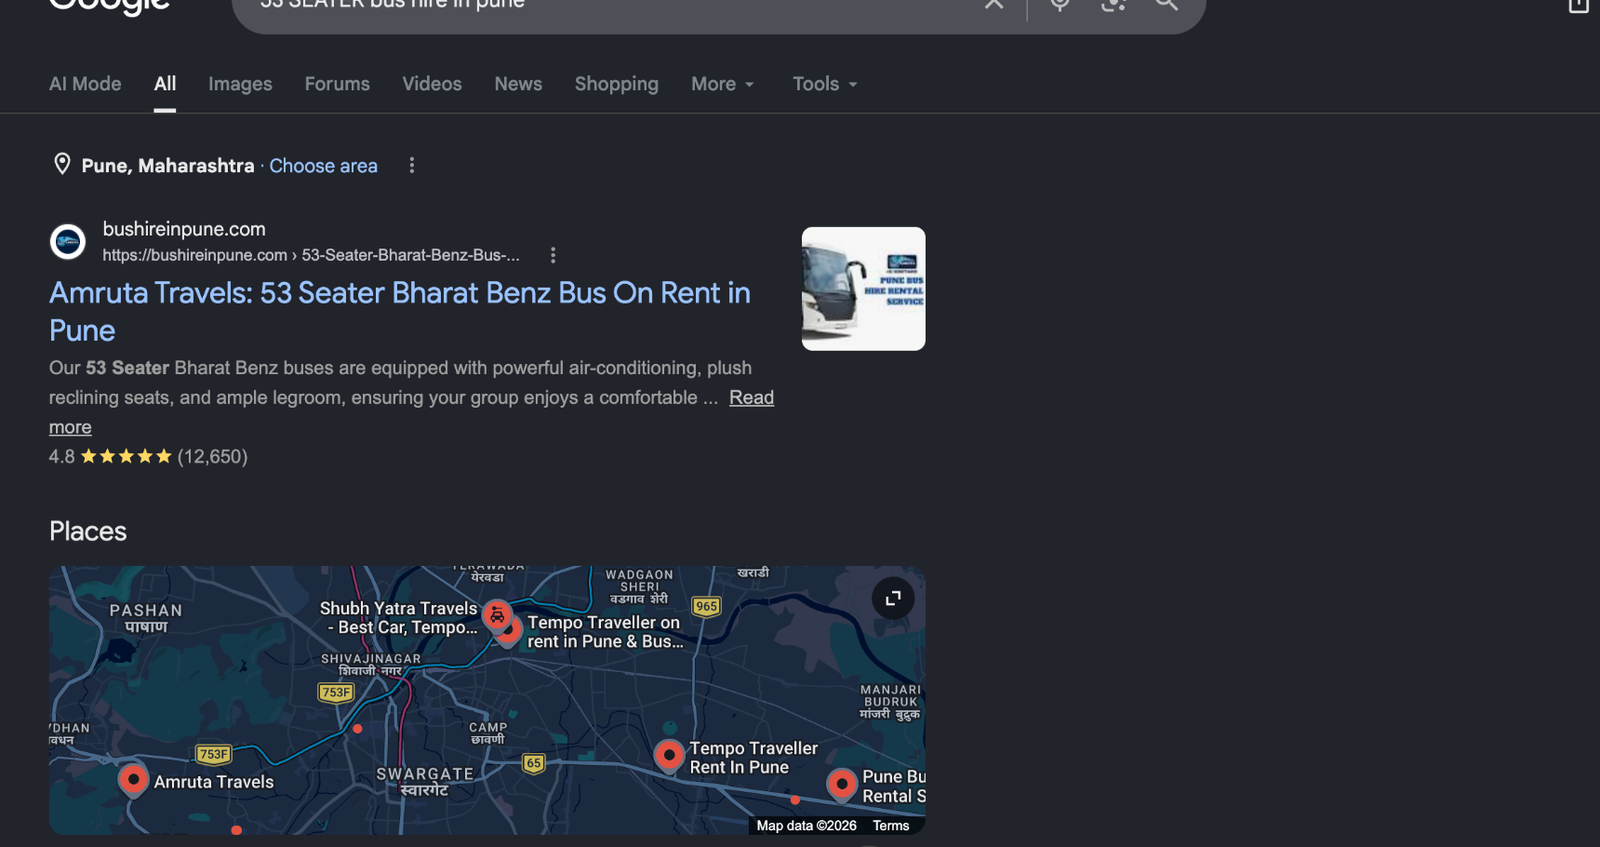Click the bushireinpune.com site favicon
Viewport: 1600px width, 847px height.
(68, 242)
